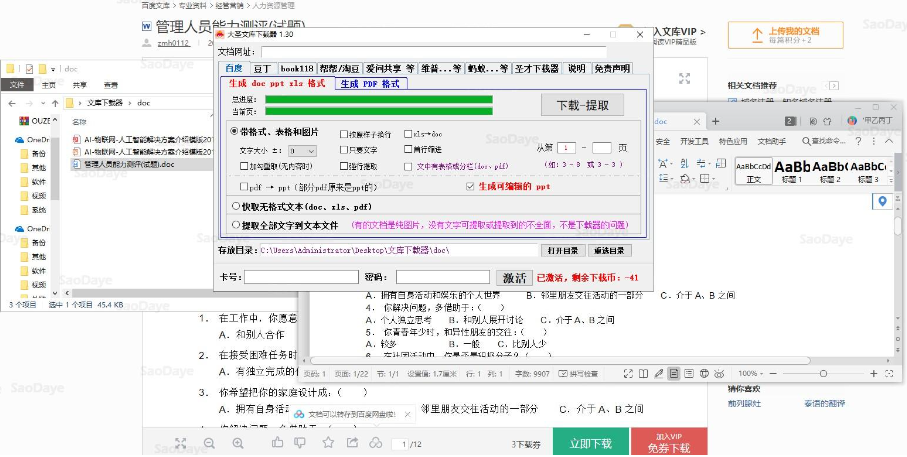Click 文档网址 input field
Viewport: 907px width, 457px height.
tap(434, 52)
